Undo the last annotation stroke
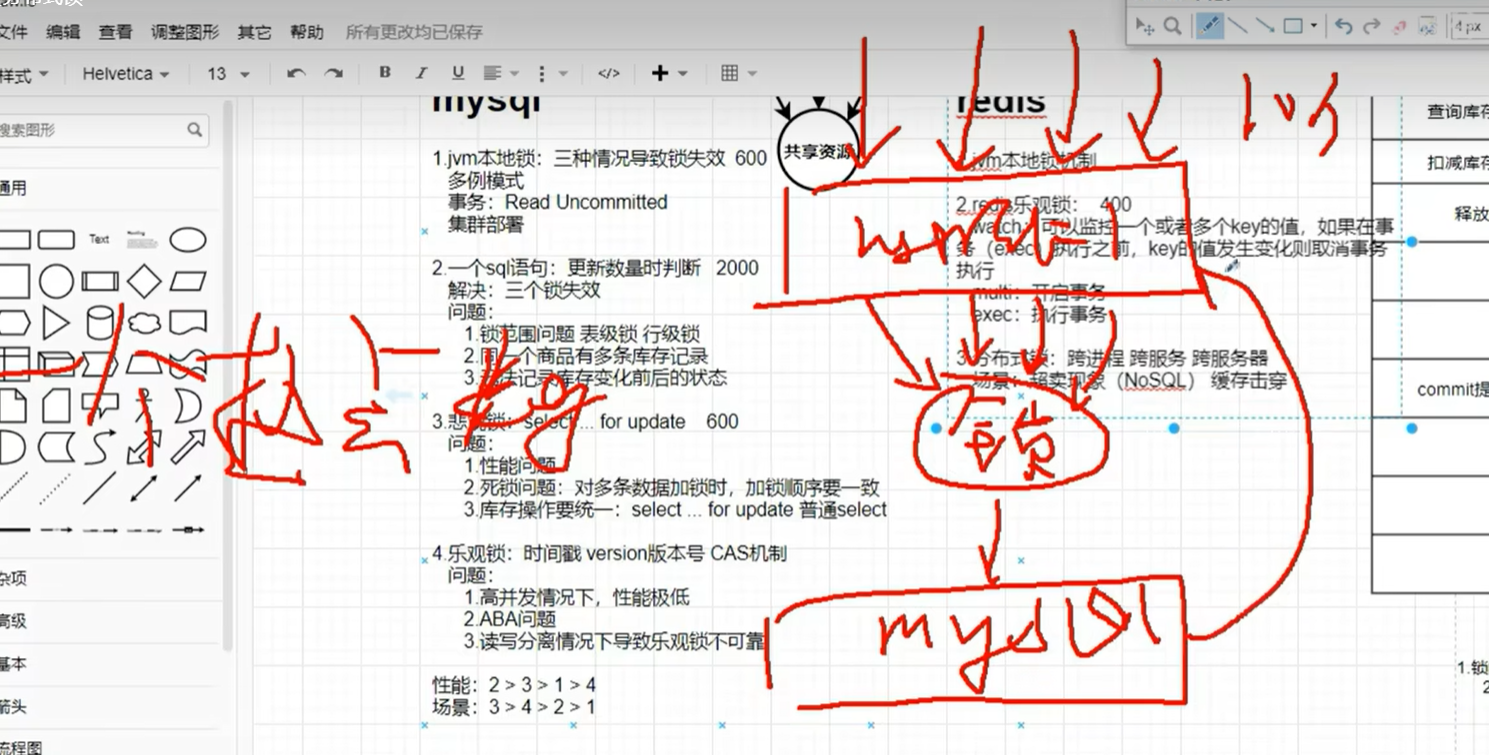The width and height of the screenshot is (1489, 755). [x=1343, y=26]
